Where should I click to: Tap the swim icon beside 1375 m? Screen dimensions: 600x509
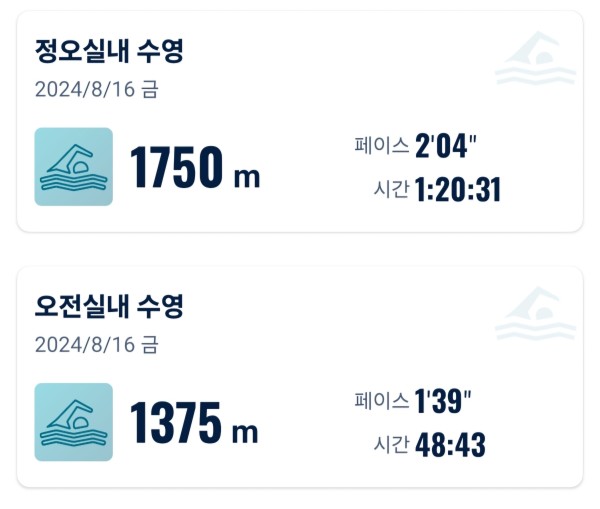point(74,422)
